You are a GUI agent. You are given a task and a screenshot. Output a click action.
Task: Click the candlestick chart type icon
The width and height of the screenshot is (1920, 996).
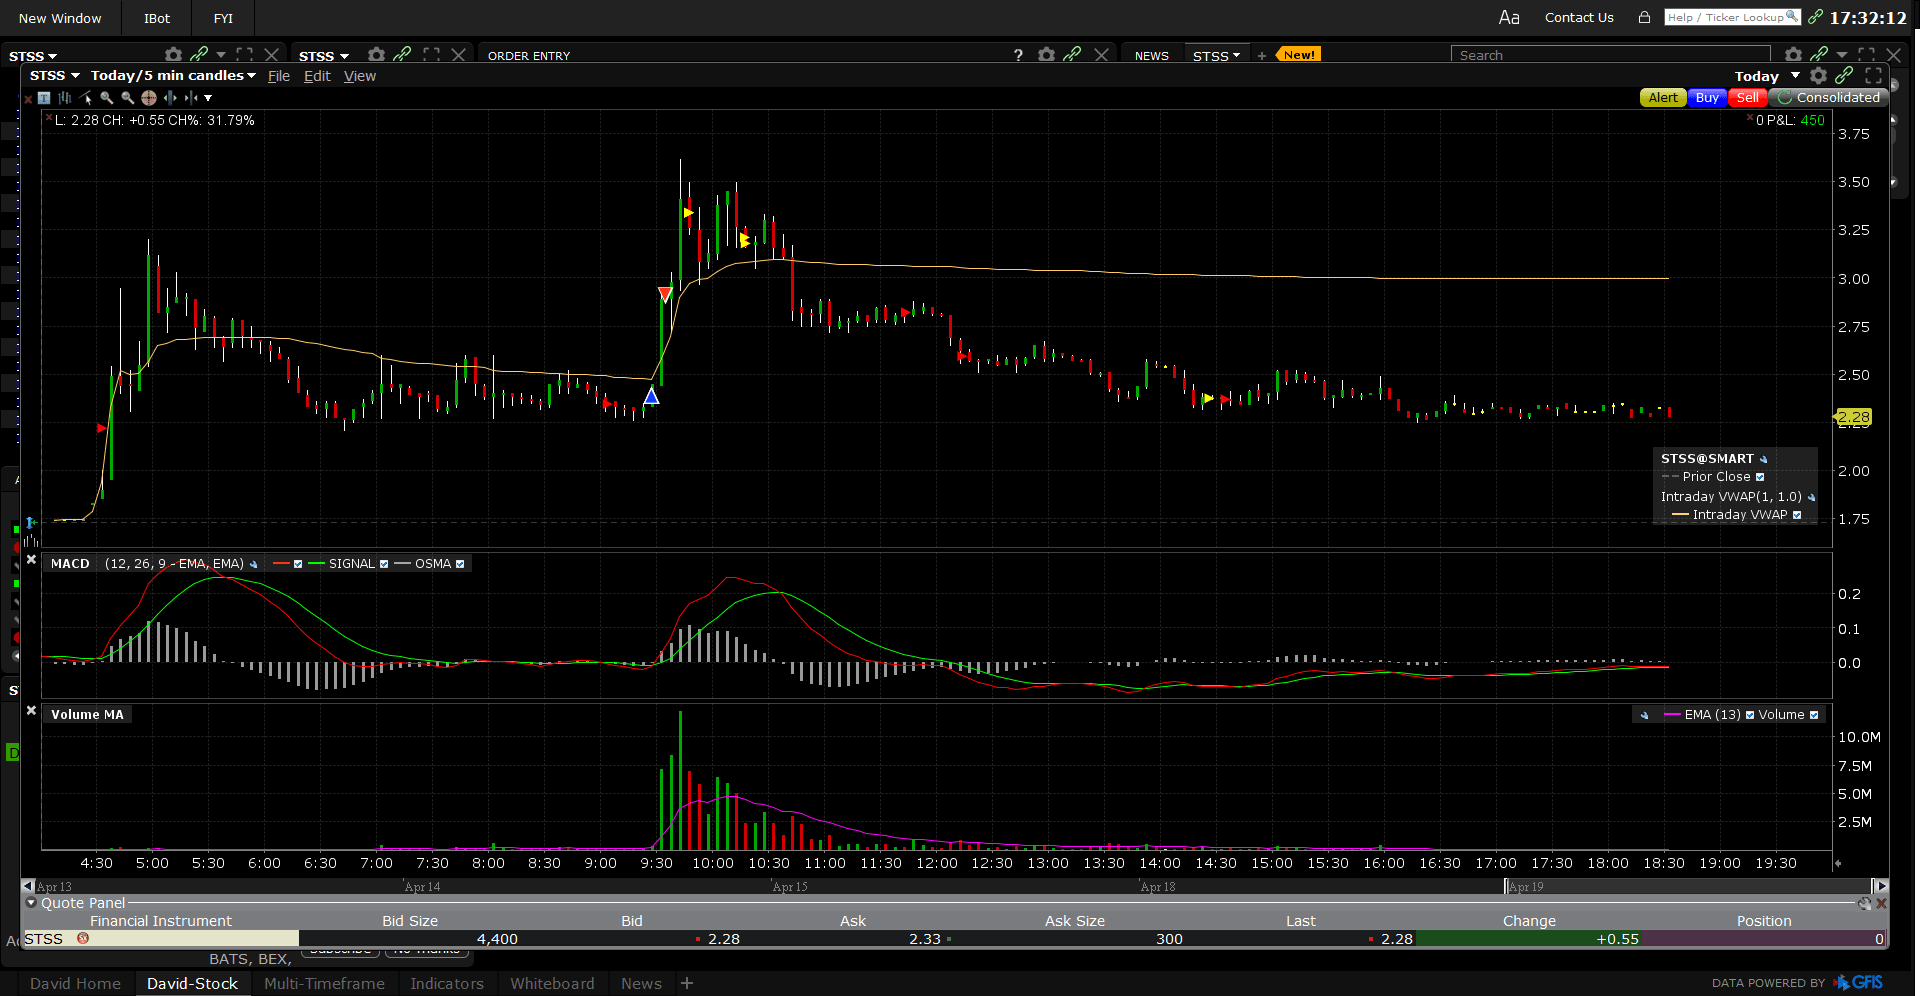65,98
